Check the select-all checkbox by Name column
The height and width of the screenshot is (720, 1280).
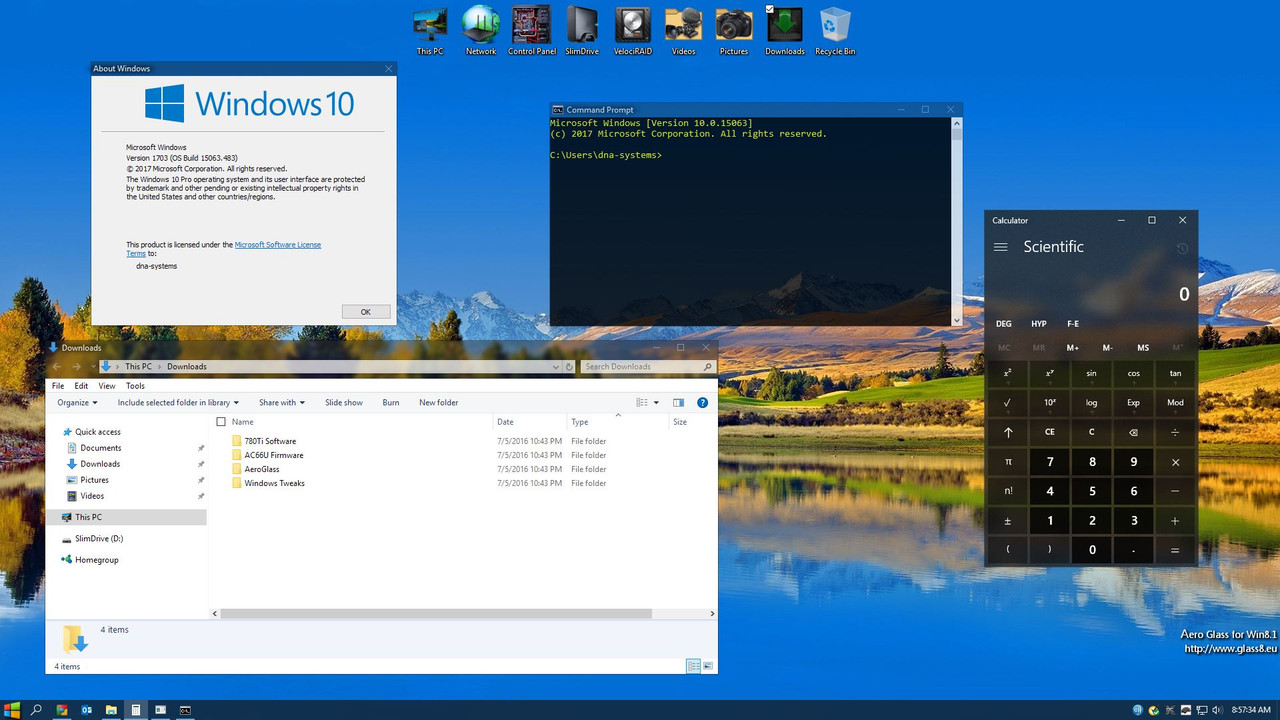[x=221, y=422]
